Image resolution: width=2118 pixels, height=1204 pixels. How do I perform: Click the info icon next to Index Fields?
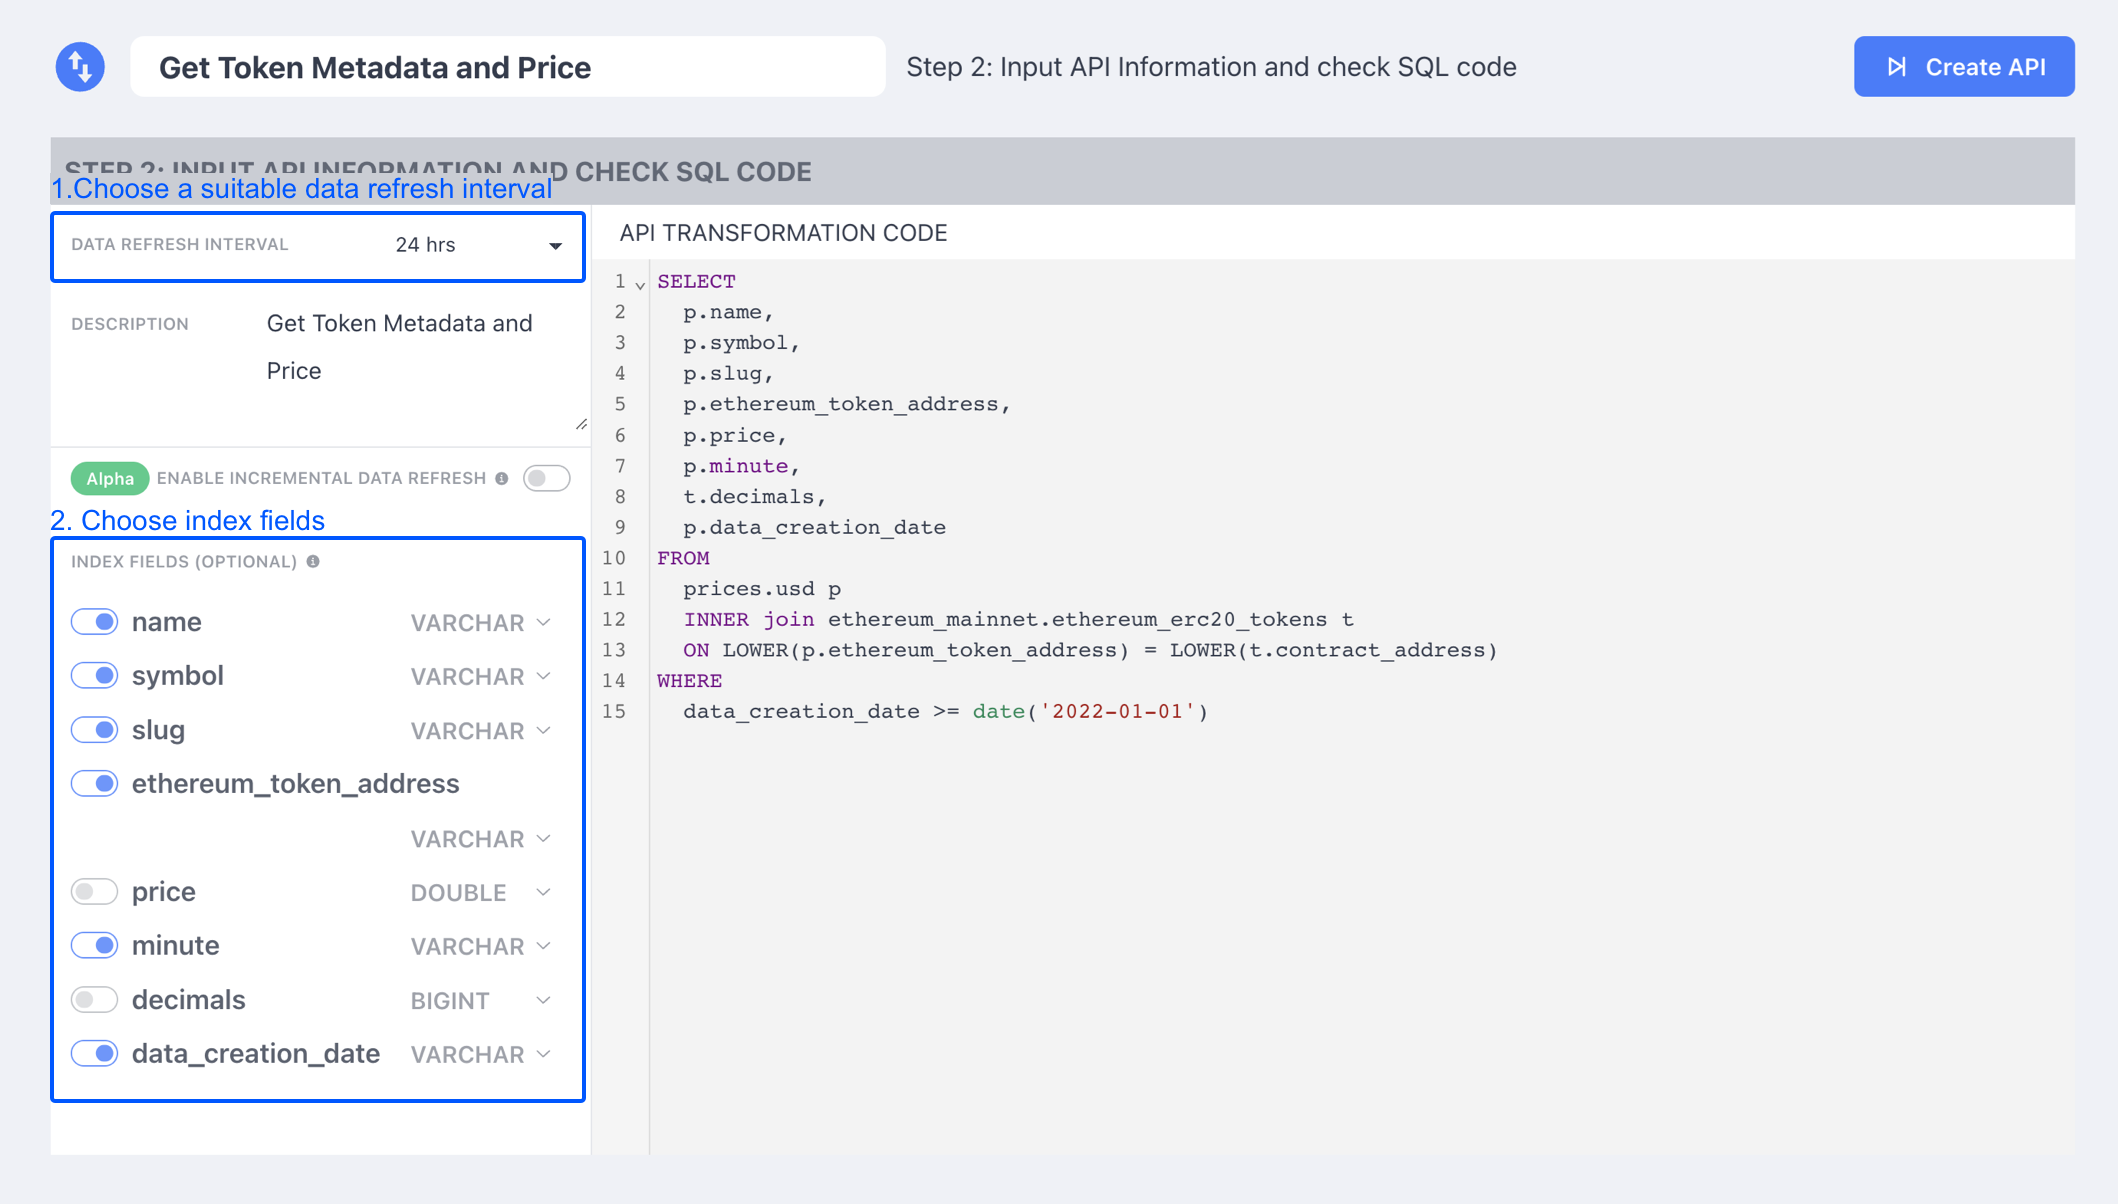[313, 562]
